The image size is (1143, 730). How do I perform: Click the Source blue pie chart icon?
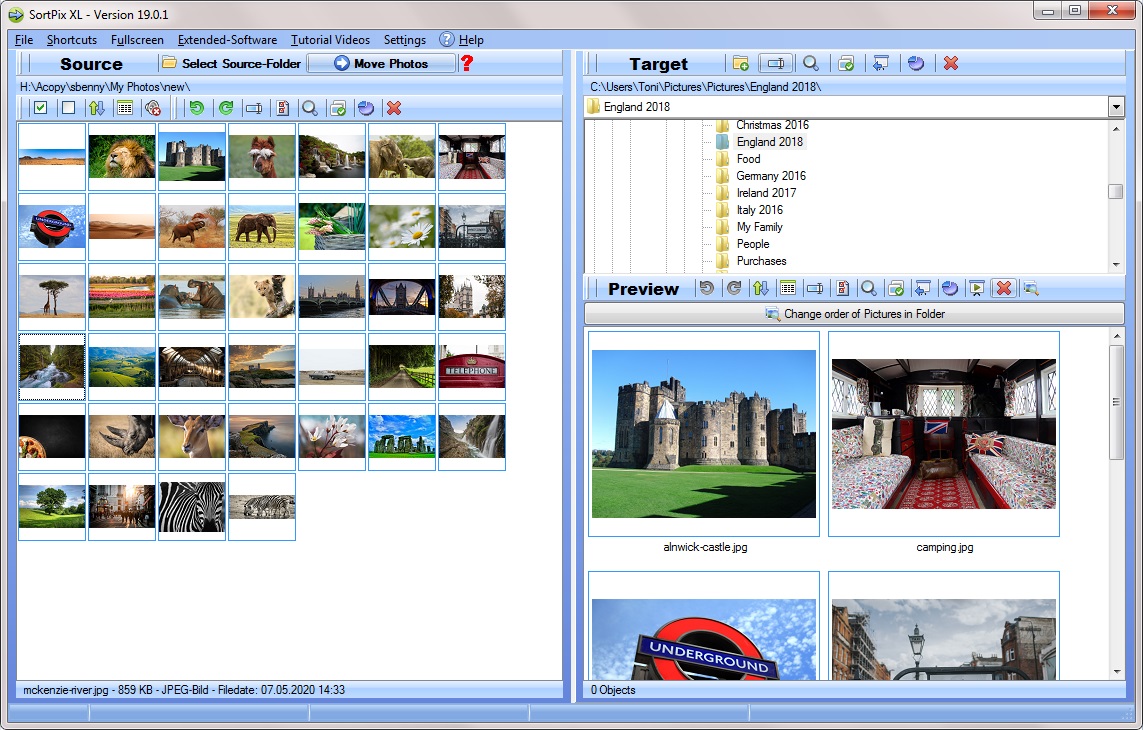(x=366, y=108)
